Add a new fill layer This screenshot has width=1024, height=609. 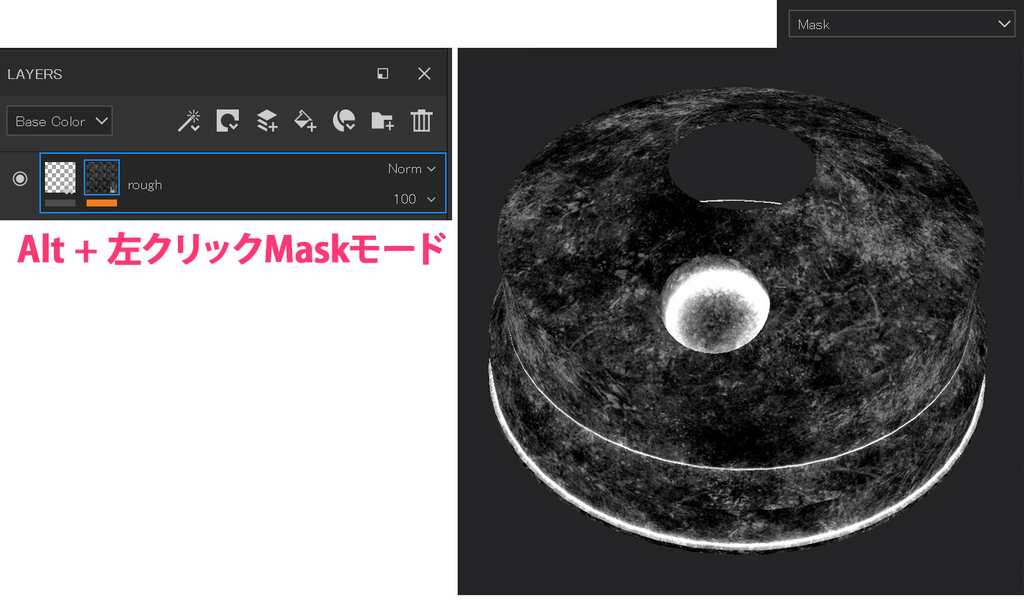[305, 121]
